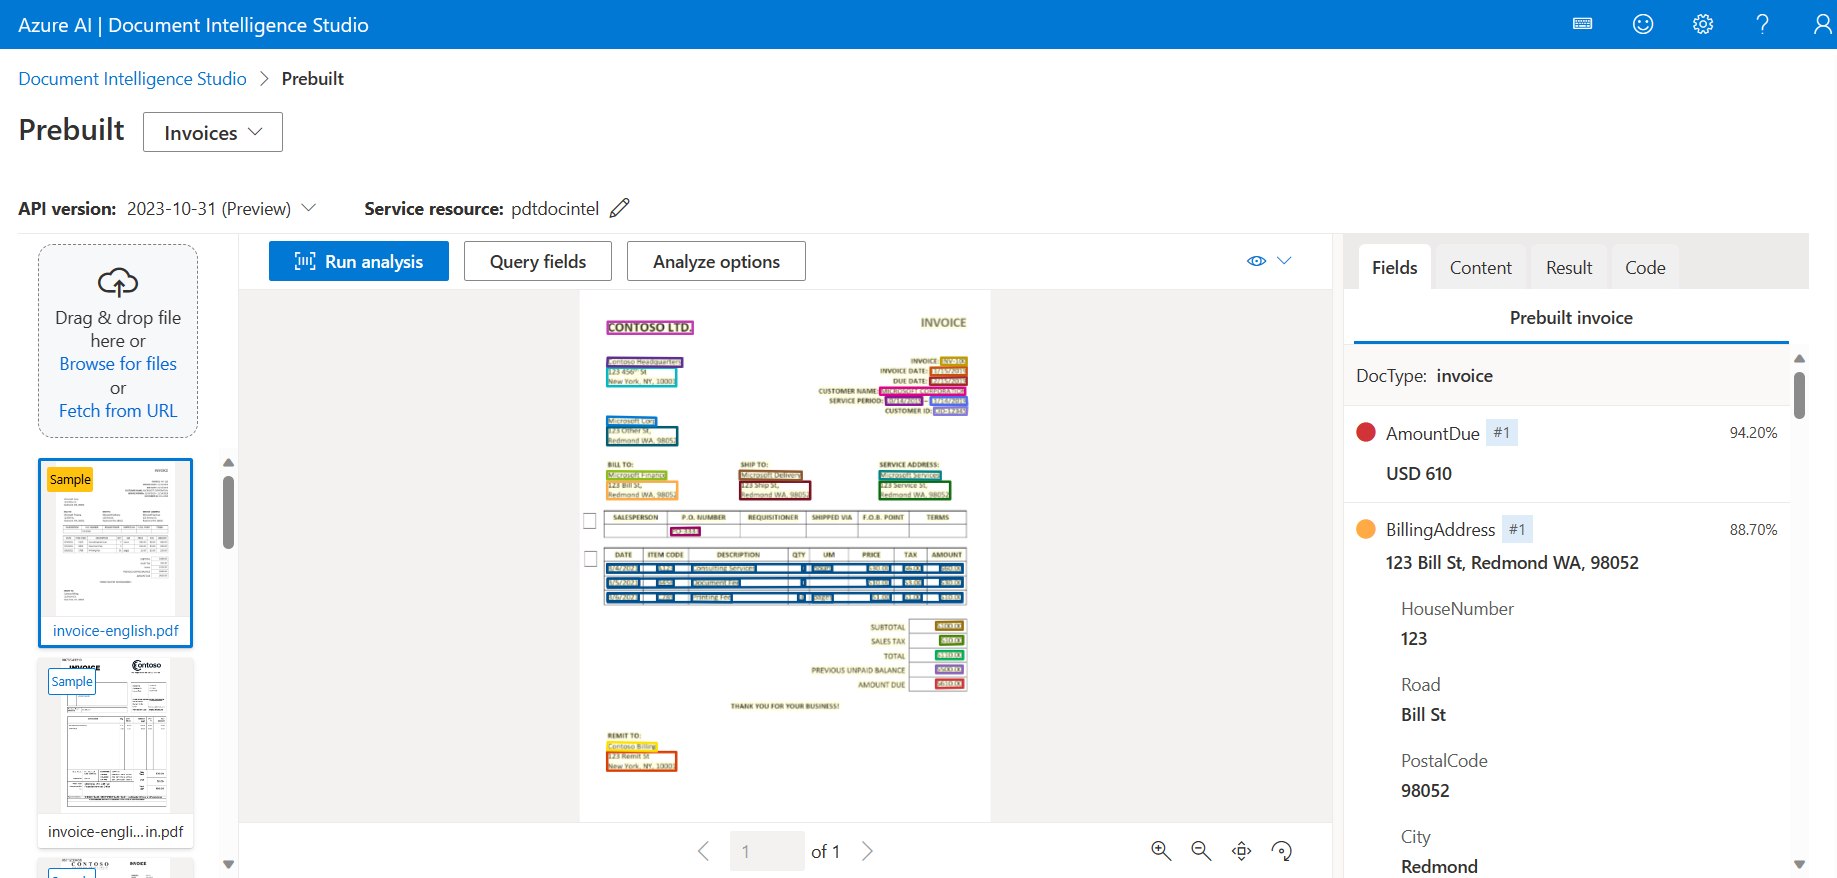Click the HouseNumber sub-field label
Screen dimensions: 1837x878
1457,609
